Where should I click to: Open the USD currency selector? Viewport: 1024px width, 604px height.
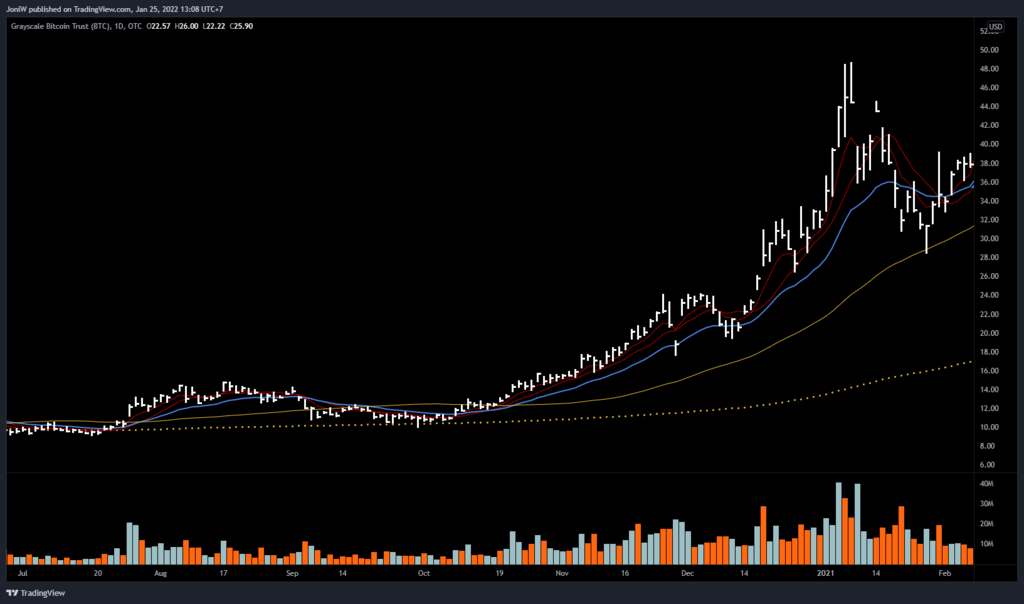(x=995, y=26)
